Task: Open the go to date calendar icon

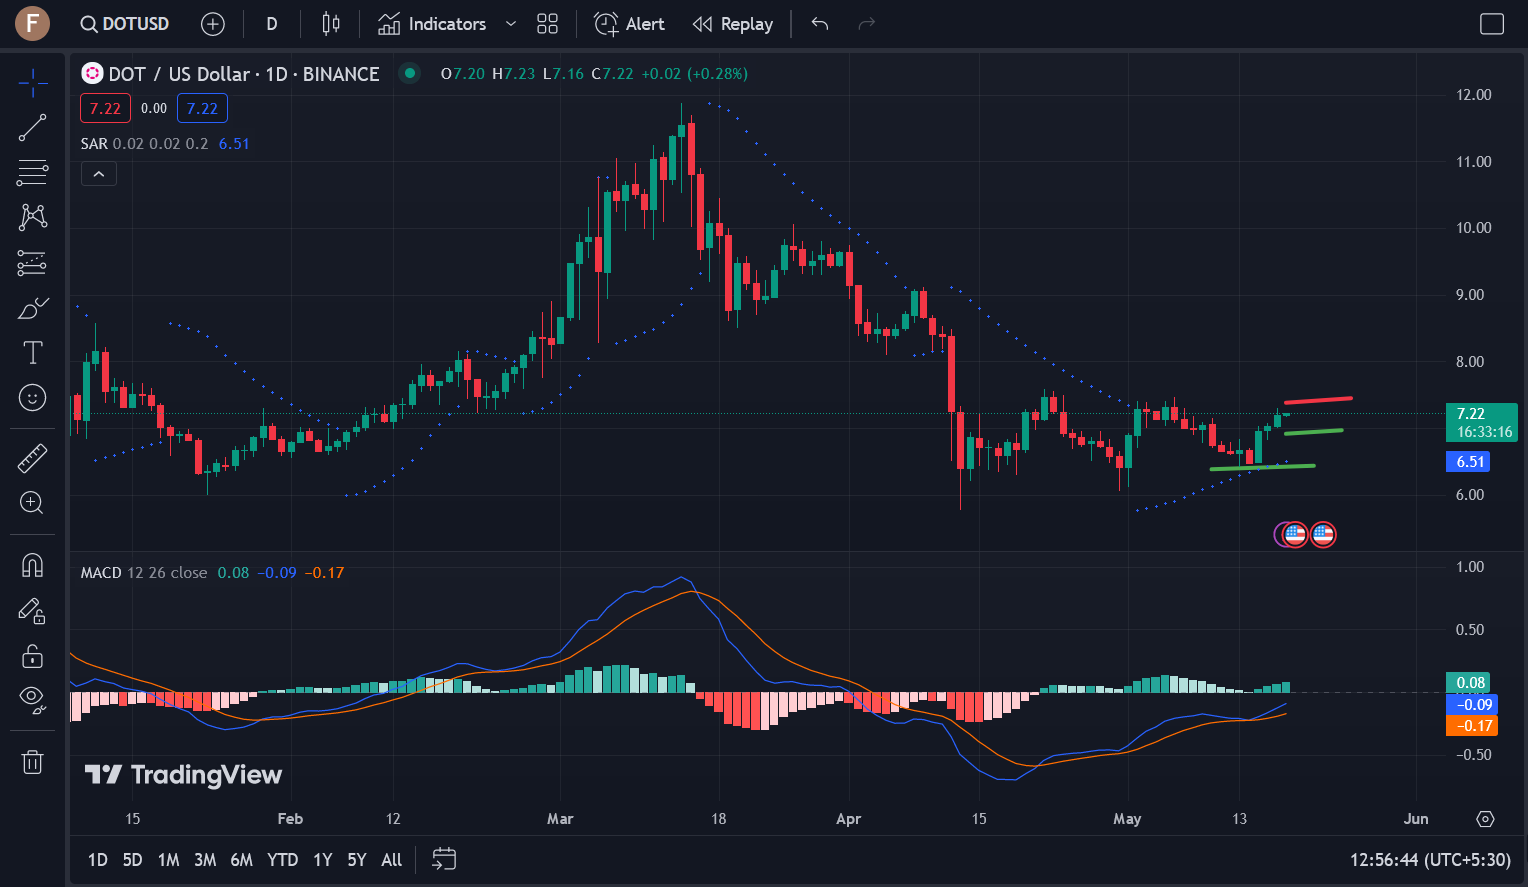Action: coord(444,859)
